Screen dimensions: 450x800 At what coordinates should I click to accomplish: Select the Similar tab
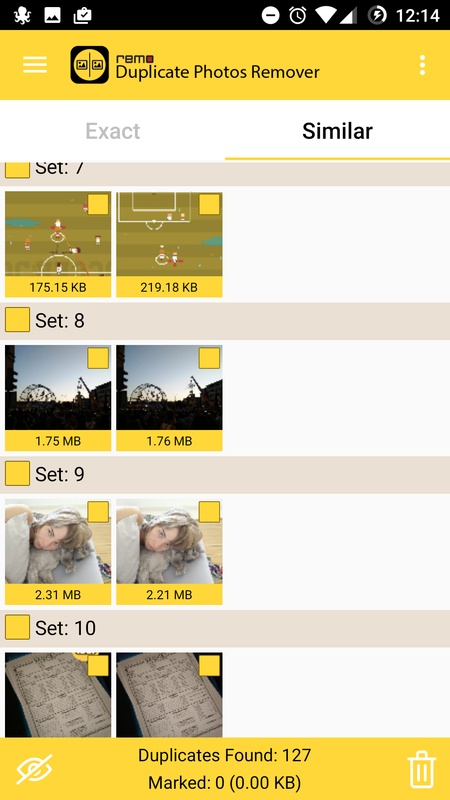point(337,131)
